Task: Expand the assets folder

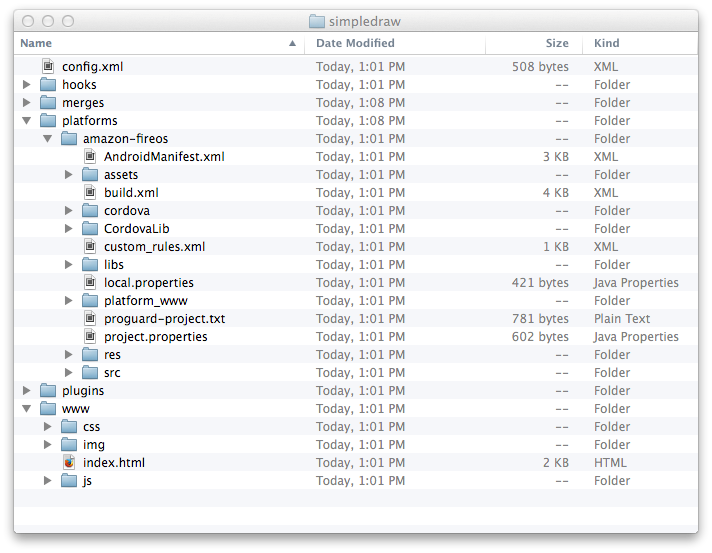Action: coord(69,174)
